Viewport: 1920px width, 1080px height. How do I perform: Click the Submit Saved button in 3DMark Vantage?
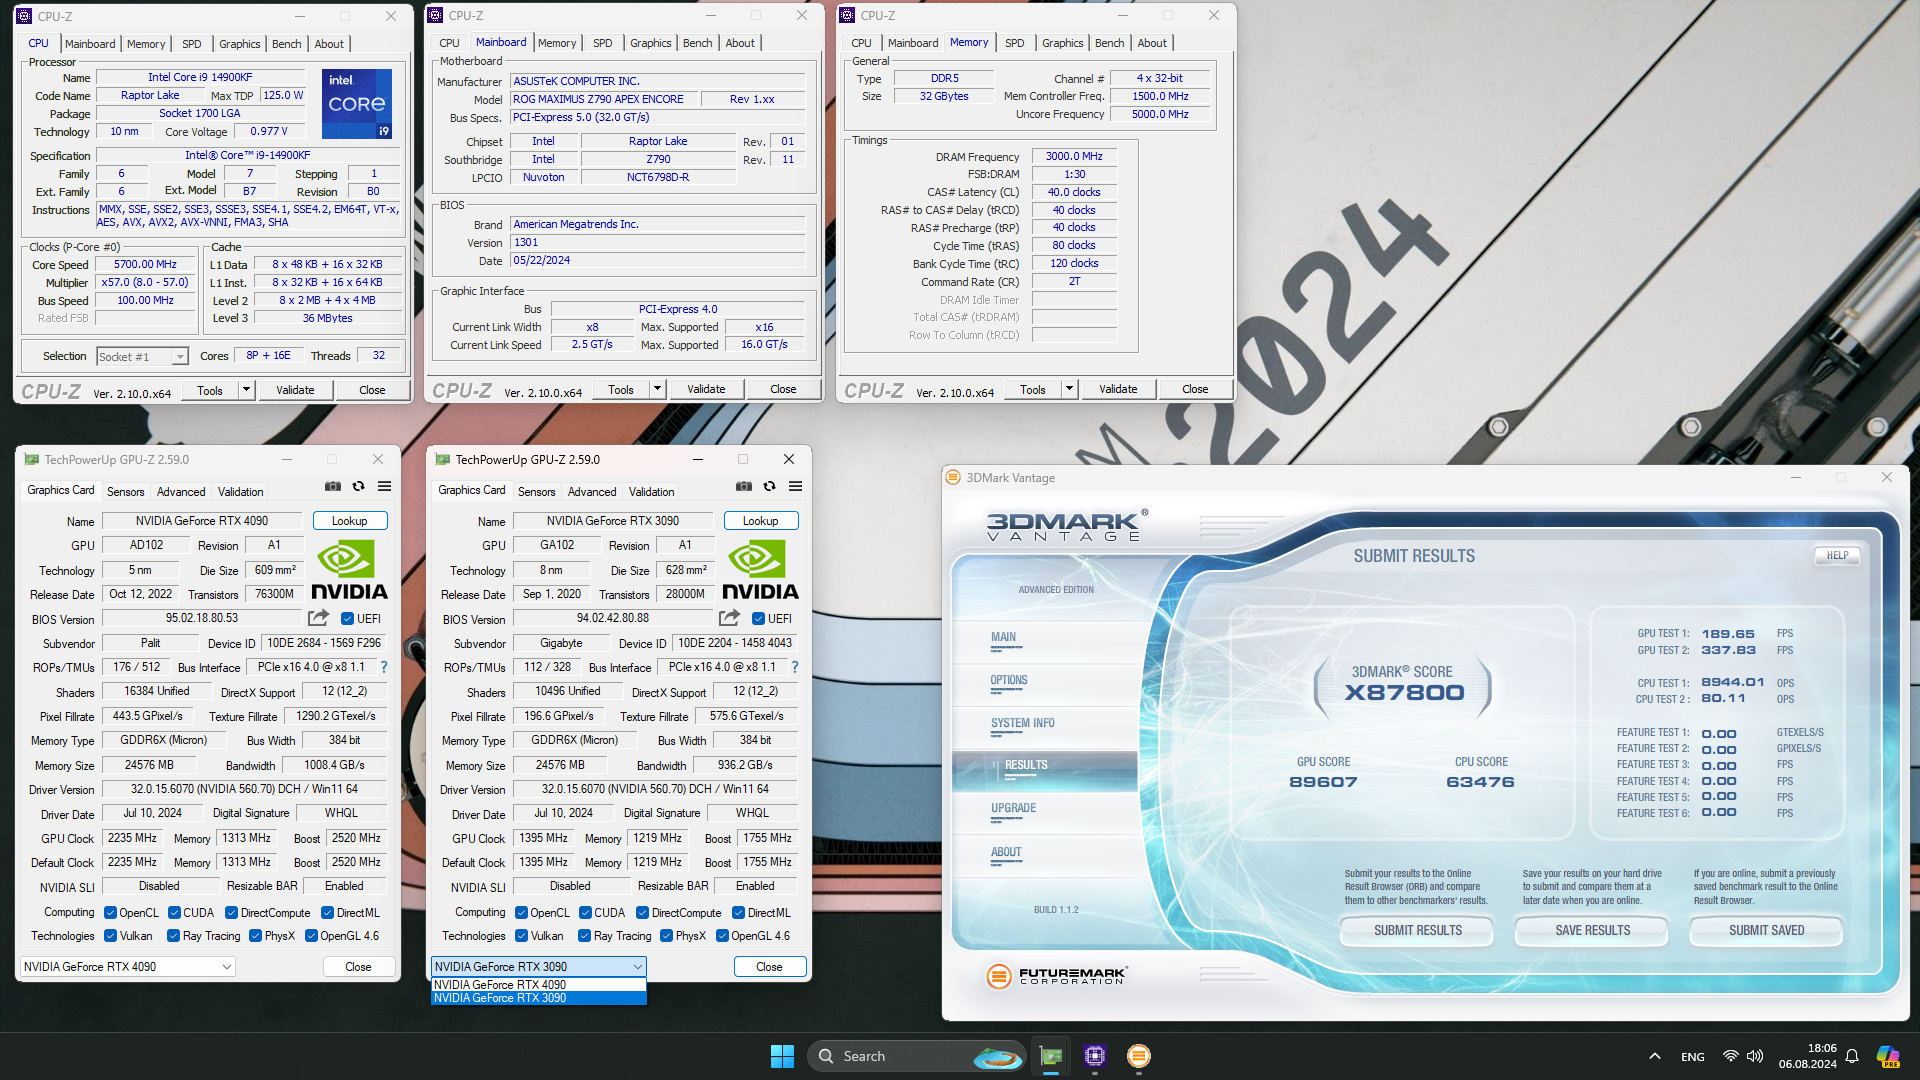[x=1767, y=930]
